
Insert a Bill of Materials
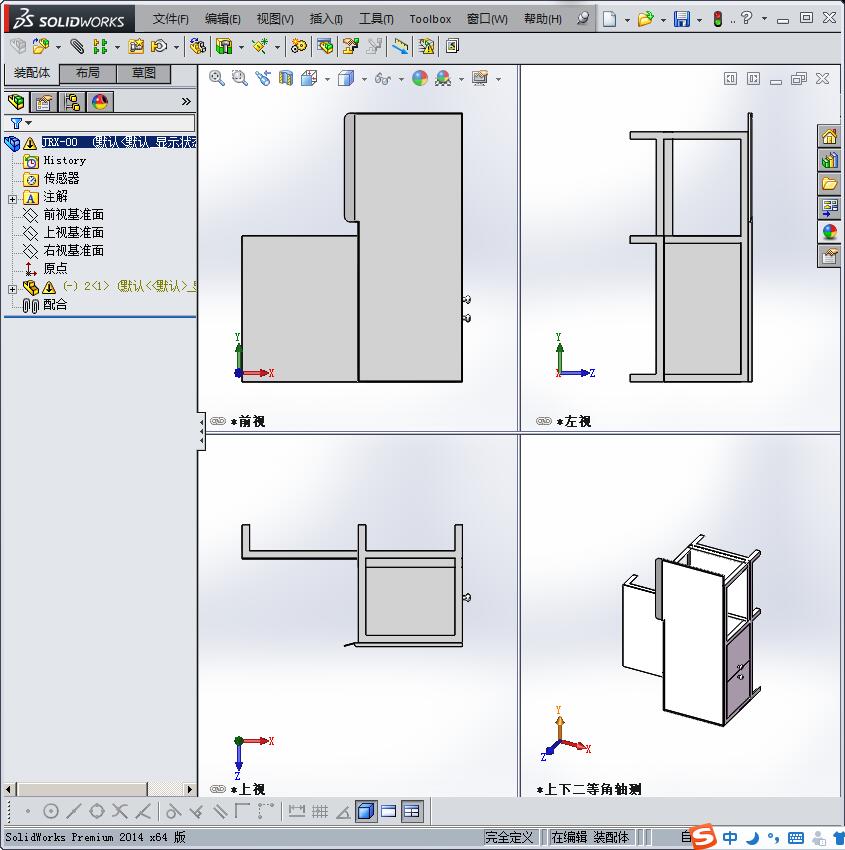point(325,47)
